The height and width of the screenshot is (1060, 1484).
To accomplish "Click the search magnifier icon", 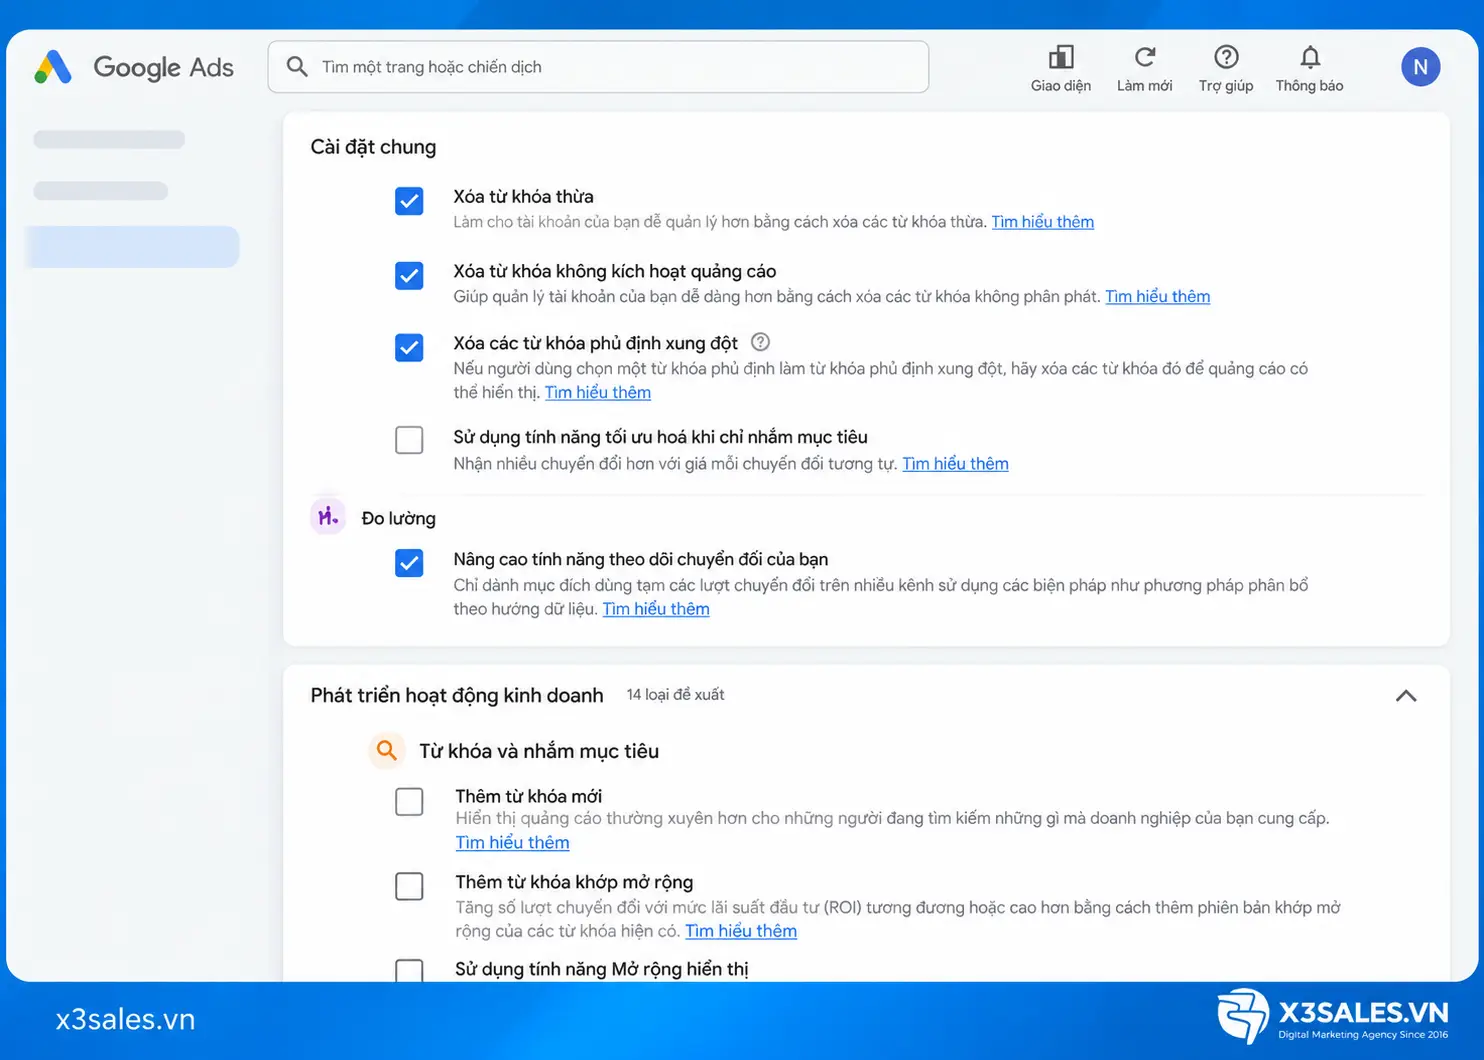I will [x=297, y=67].
